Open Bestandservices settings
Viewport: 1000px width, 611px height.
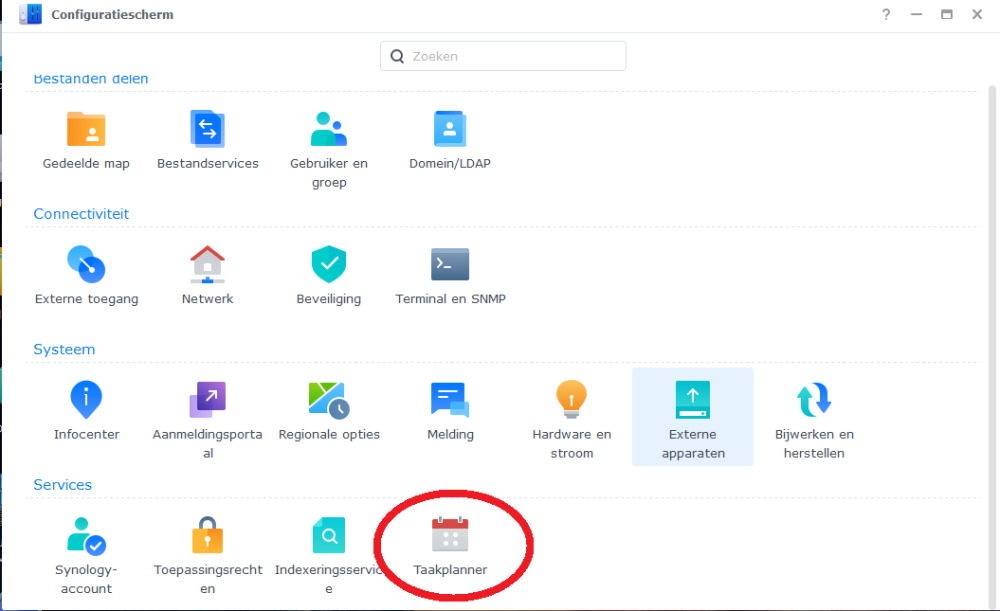point(207,129)
